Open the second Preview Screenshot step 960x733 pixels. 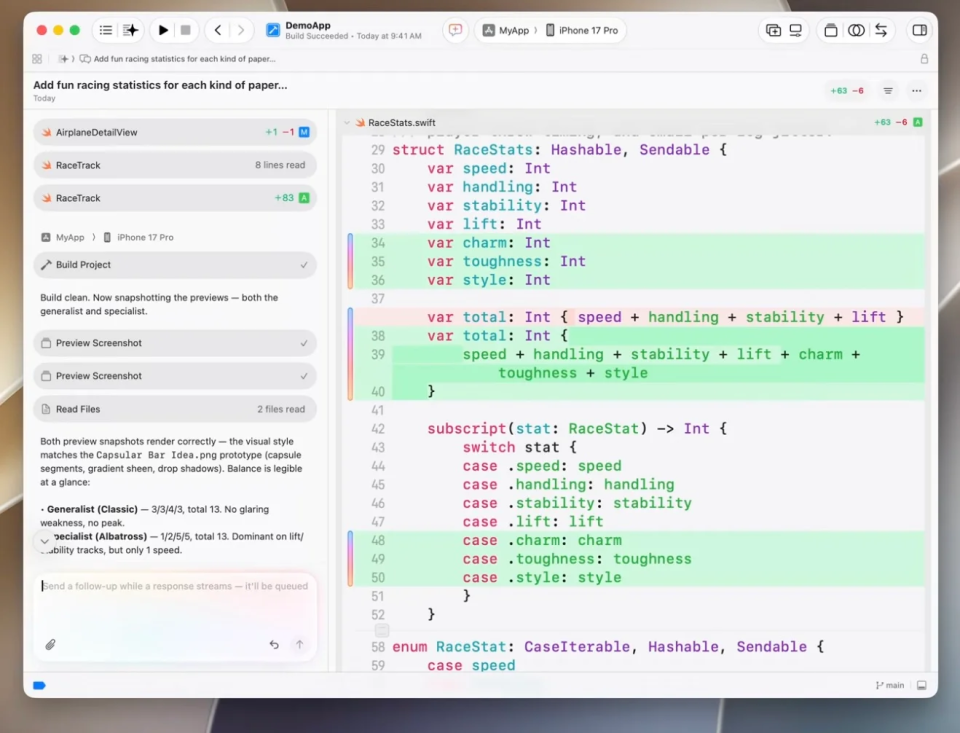pyautogui.click(x=175, y=376)
